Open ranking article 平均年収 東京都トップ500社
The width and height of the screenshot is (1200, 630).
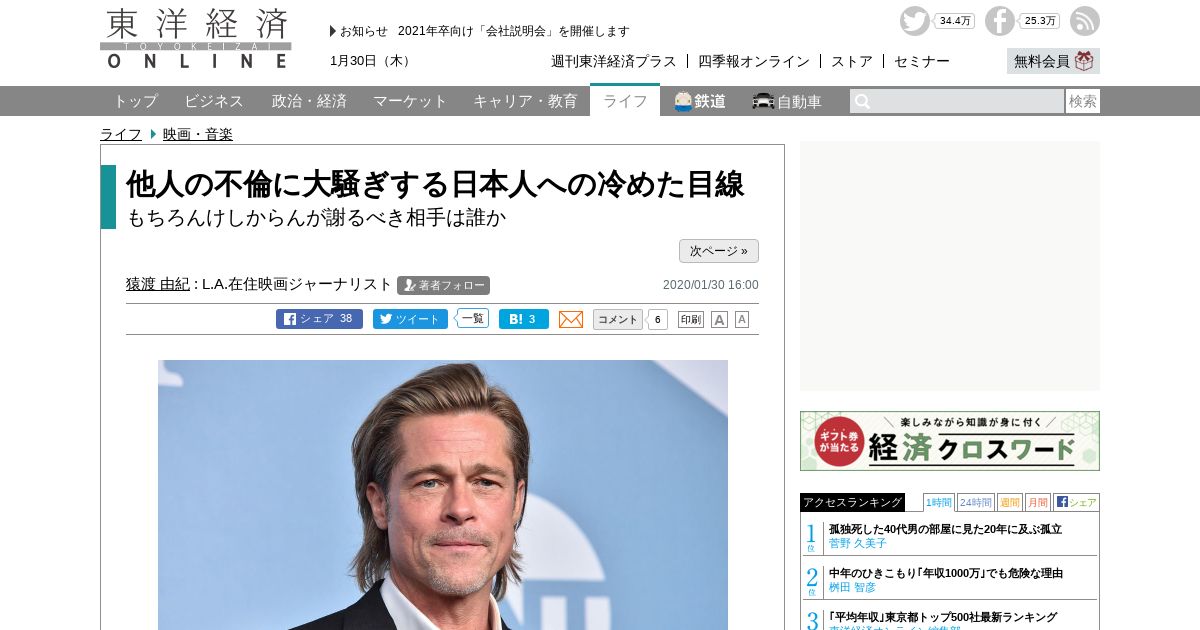(943, 617)
